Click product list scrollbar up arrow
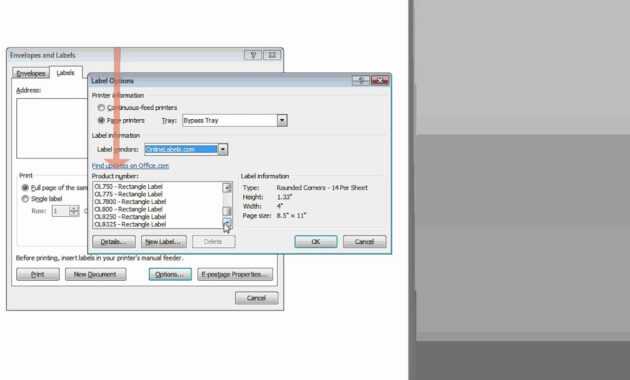Viewport: 630px width, 380px height. click(227, 187)
